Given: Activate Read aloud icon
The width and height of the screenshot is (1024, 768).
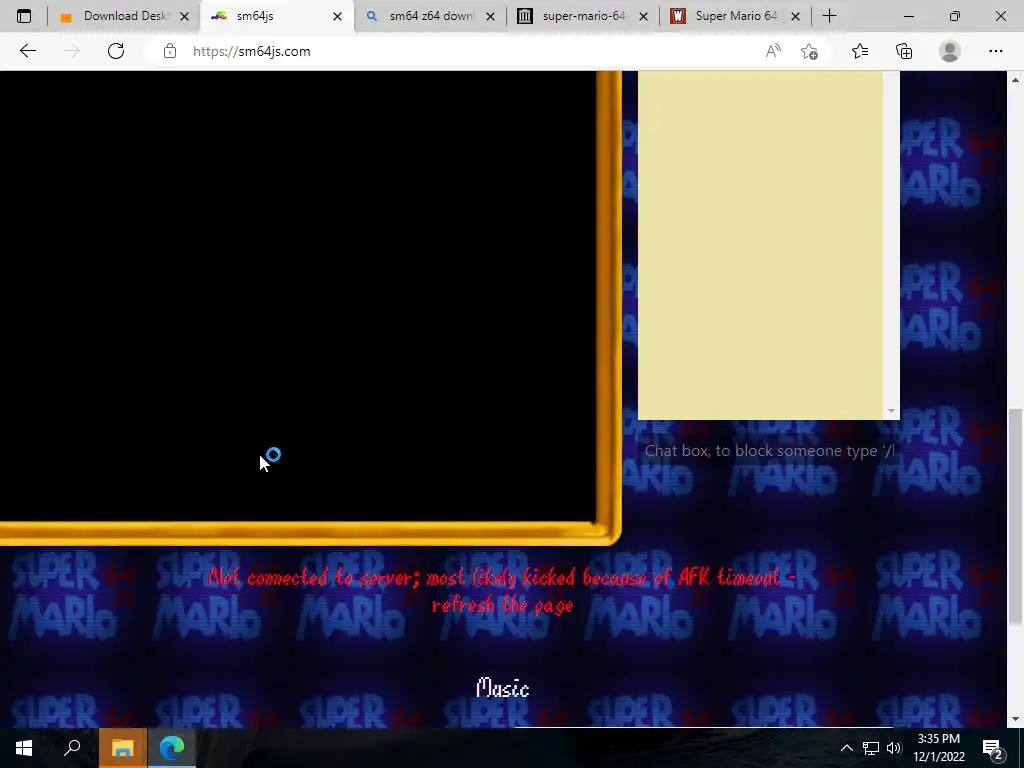Looking at the screenshot, I should click(x=773, y=51).
